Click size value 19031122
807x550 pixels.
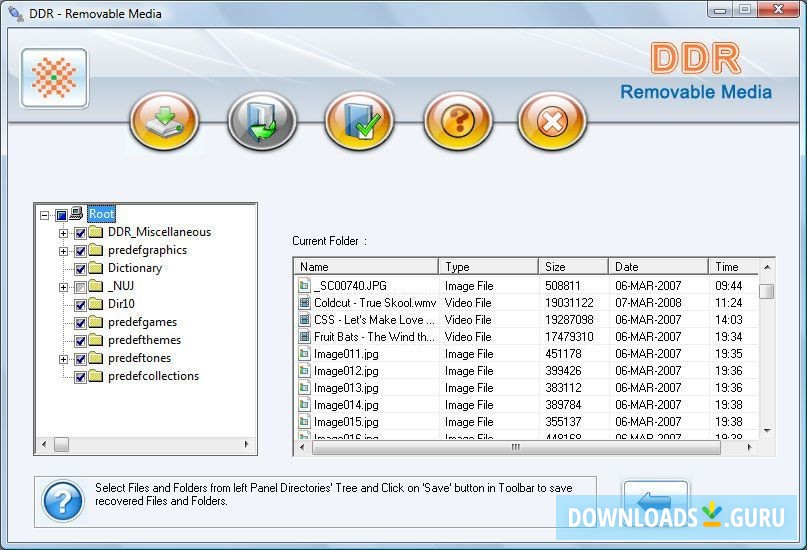coord(569,303)
